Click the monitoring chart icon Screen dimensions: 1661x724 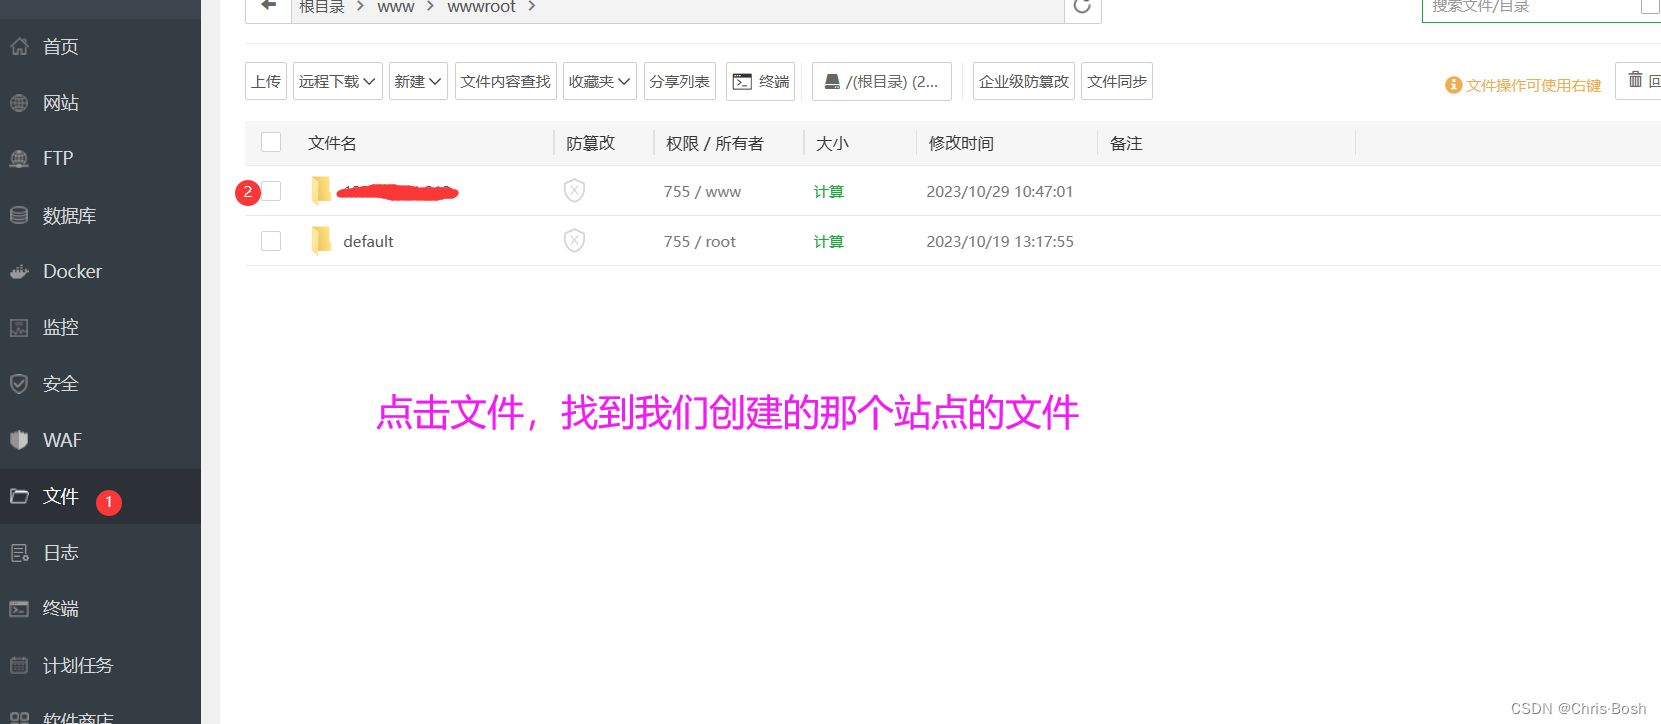[19, 328]
